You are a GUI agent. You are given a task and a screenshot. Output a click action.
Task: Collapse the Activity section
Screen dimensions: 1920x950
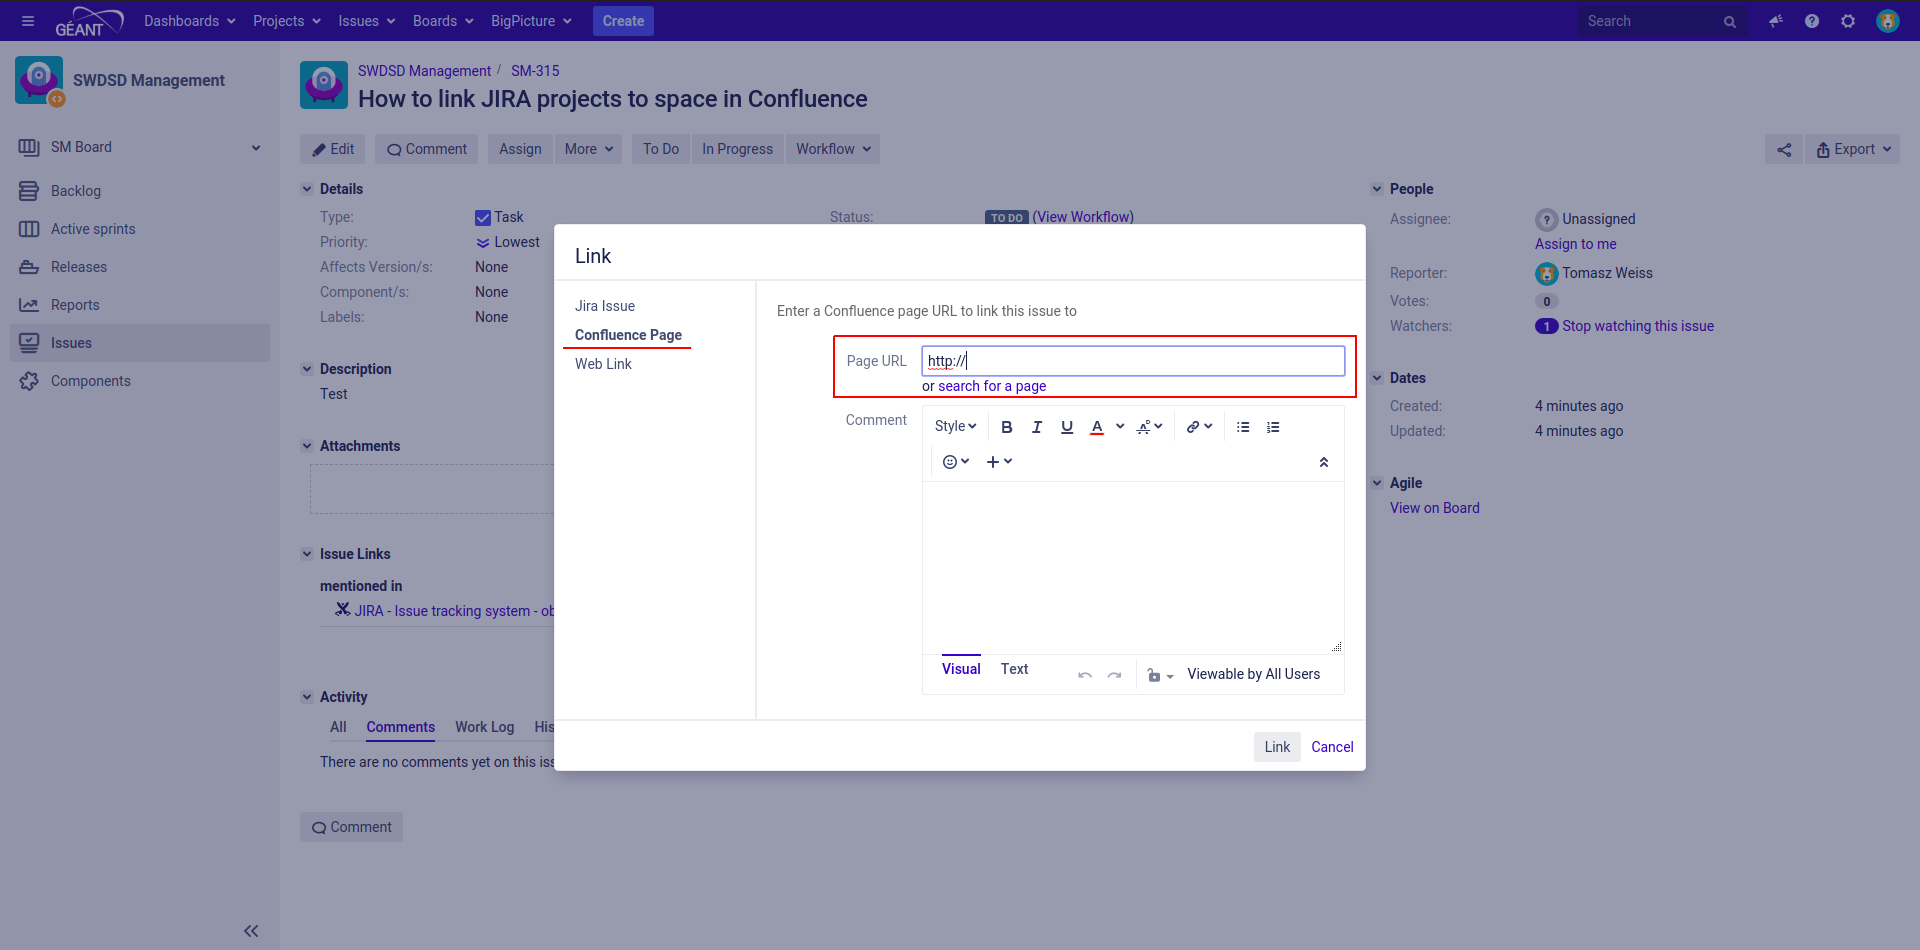click(x=307, y=697)
